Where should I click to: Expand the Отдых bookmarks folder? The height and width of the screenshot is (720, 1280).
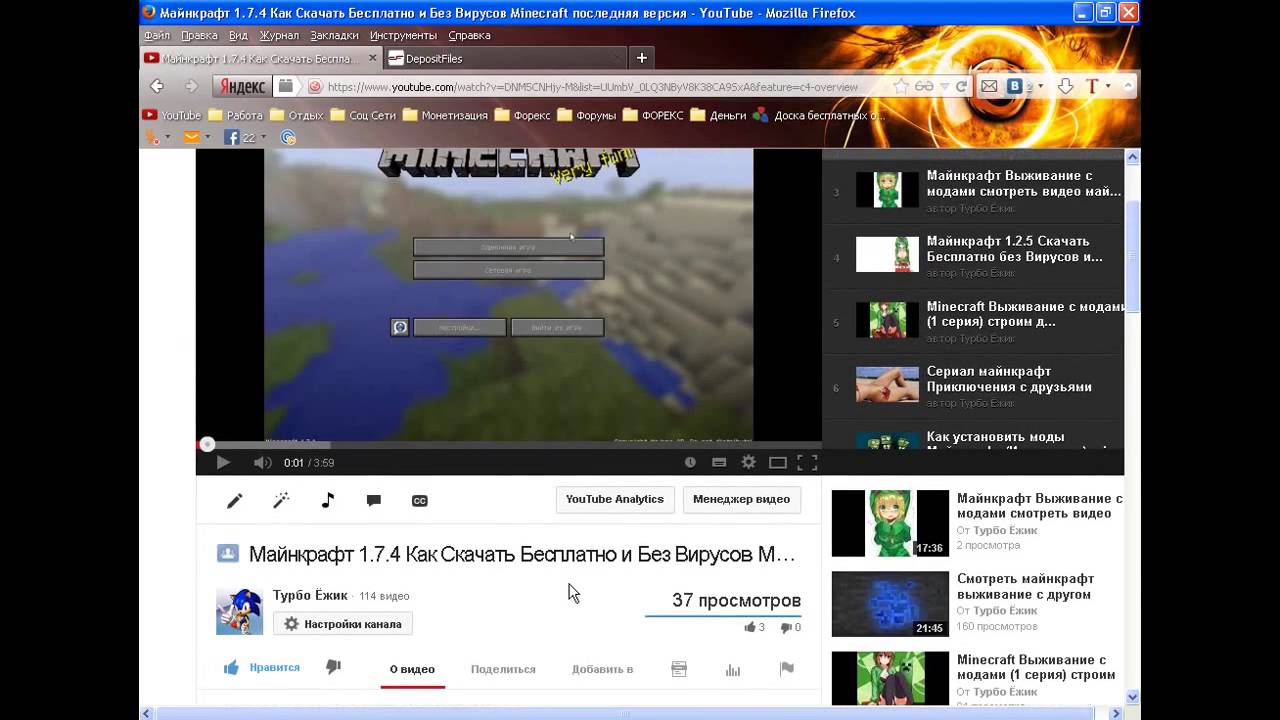pyautogui.click(x=296, y=115)
